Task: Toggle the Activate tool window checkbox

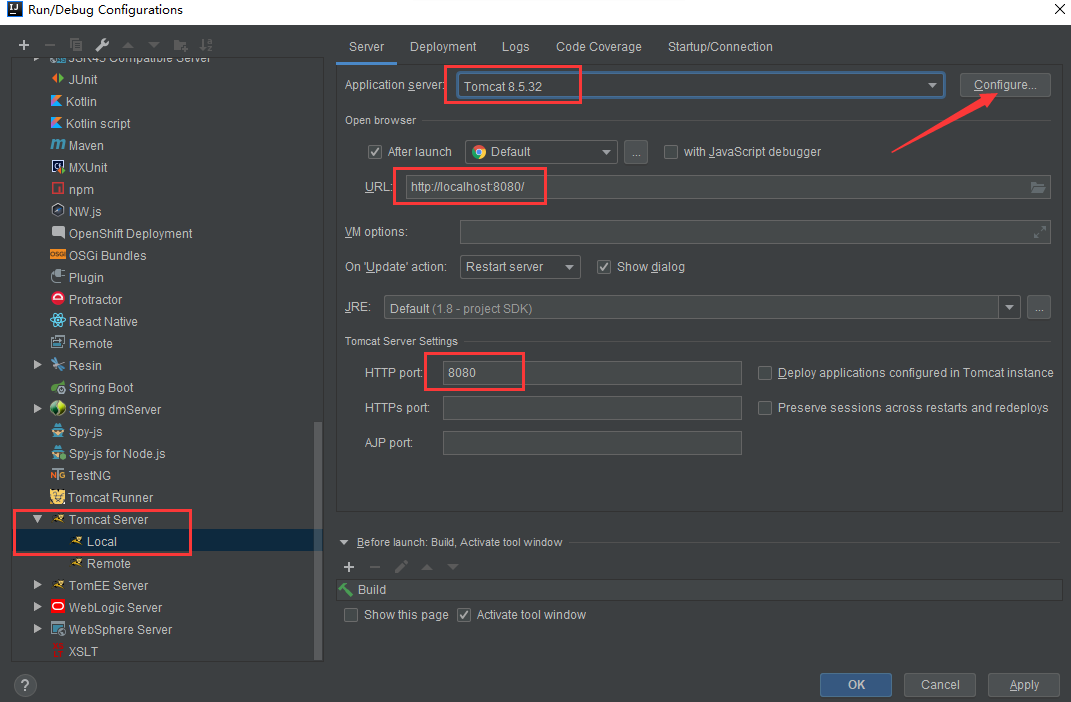Action: pyautogui.click(x=464, y=615)
